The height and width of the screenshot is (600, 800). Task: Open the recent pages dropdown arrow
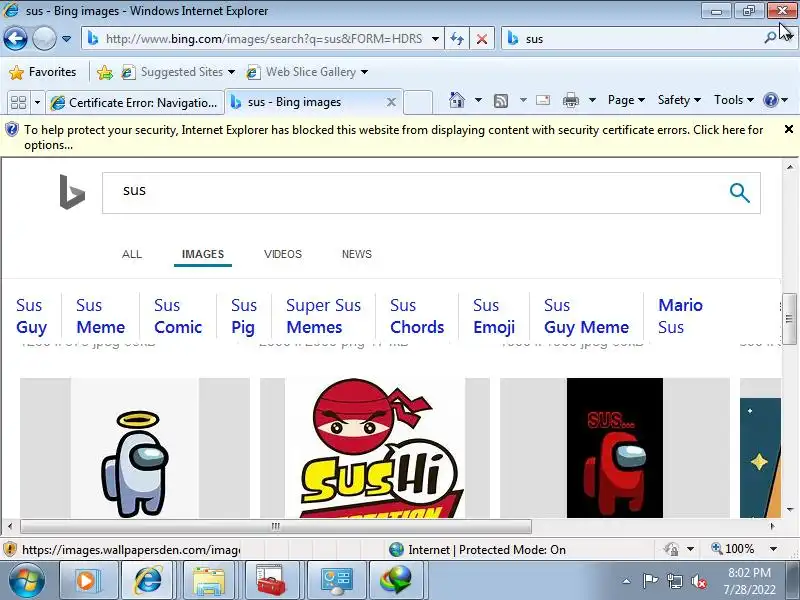66,39
